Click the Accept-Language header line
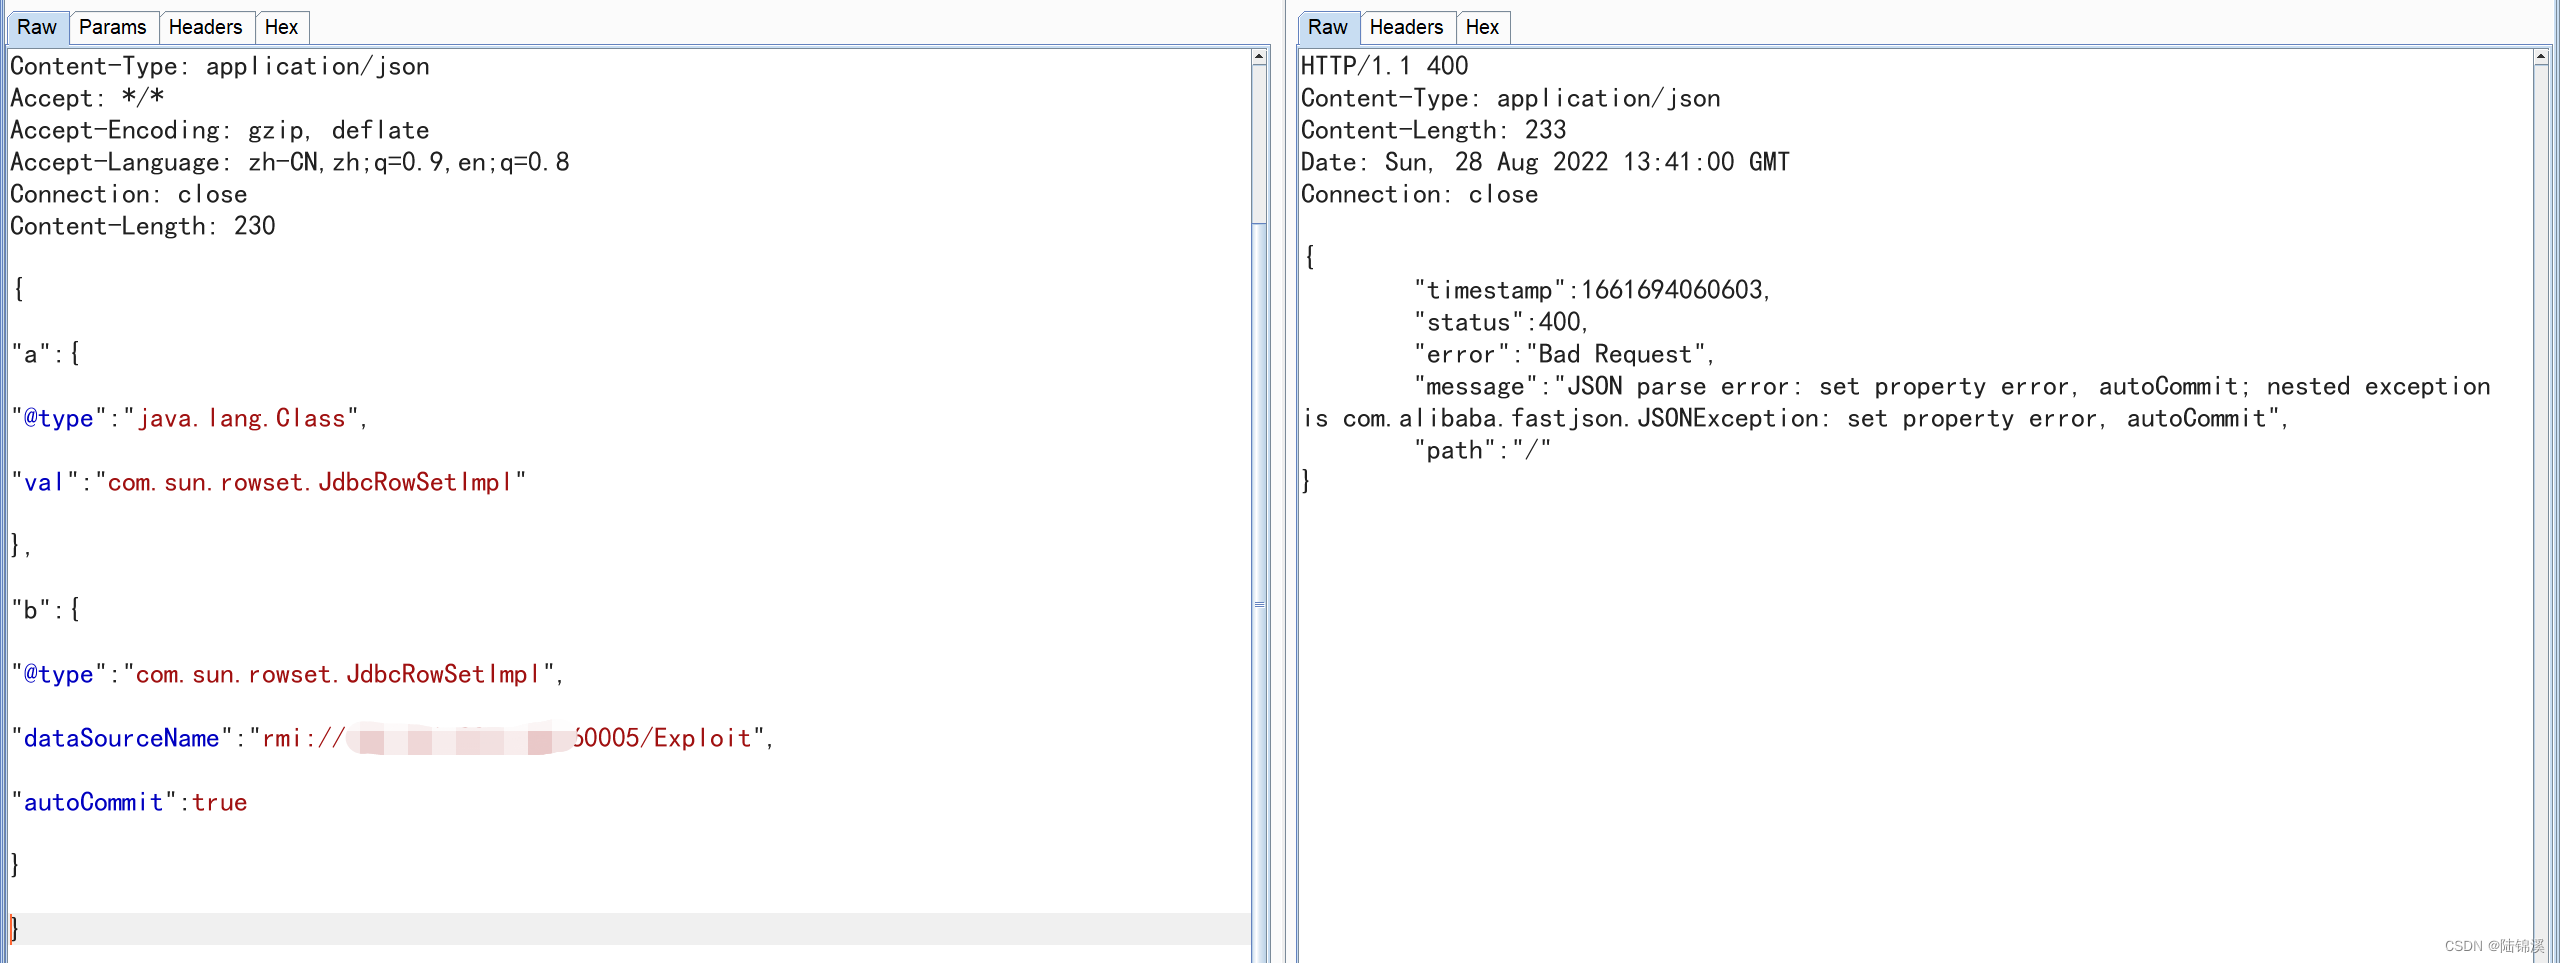Viewport: 2560px width, 963px height. (290, 162)
